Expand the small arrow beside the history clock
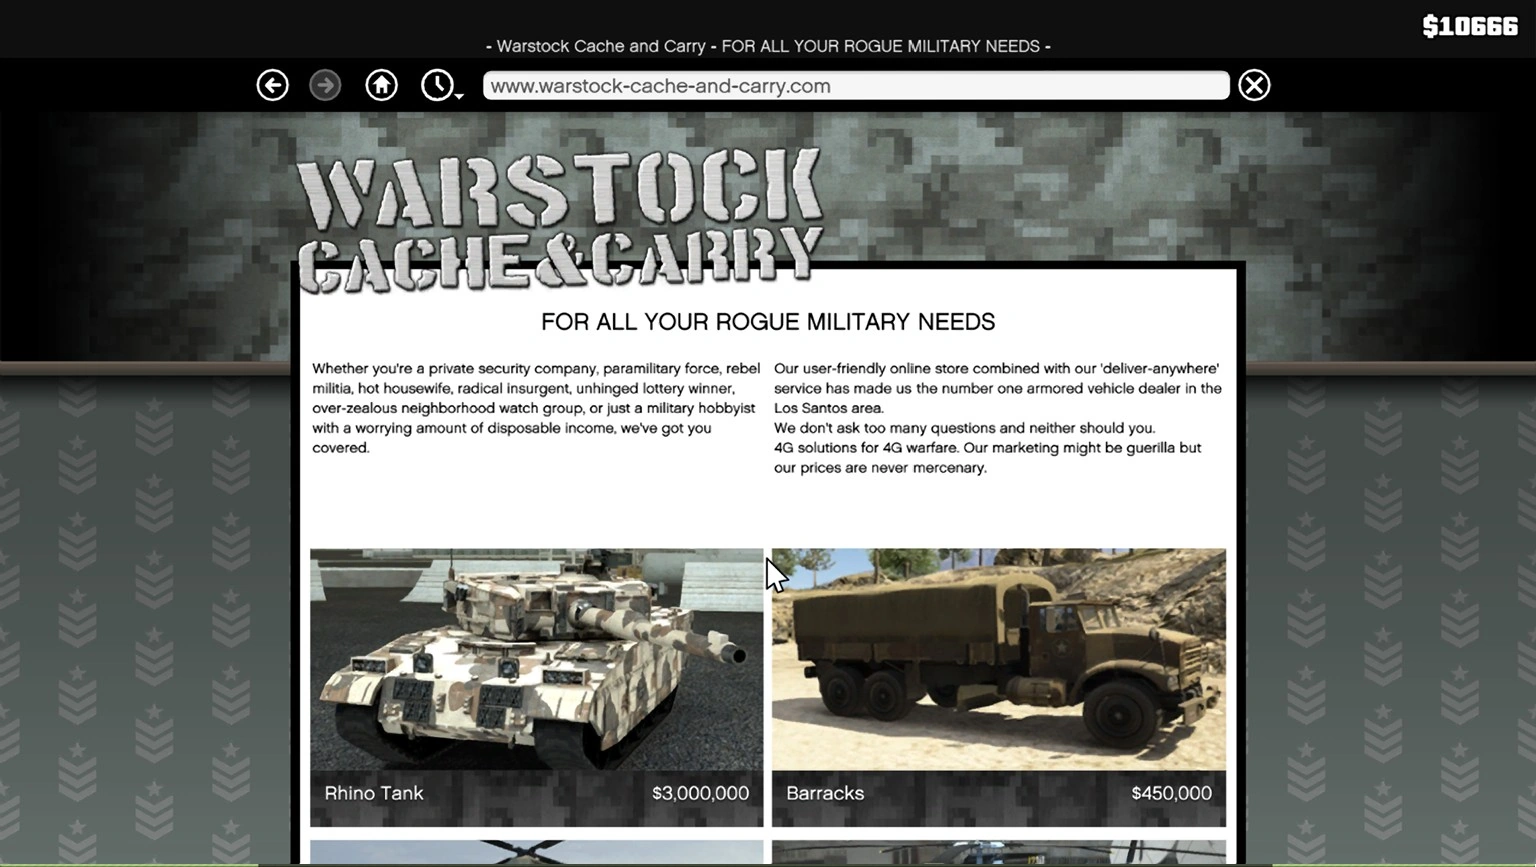The height and width of the screenshot is (867, 1536). pyautogui.click(x=458, y=96)
